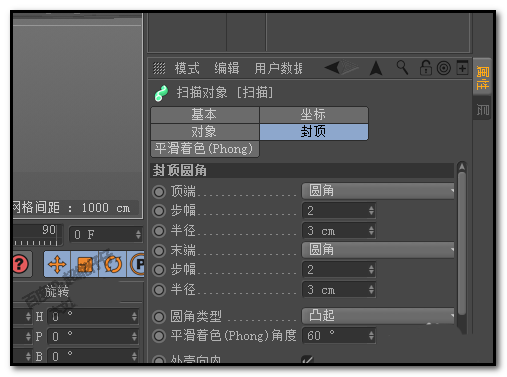Screen dimensions: 507x377
Task: Click the stepper on H rotation field
Action: pyautogui.click(x=134, y=316)
